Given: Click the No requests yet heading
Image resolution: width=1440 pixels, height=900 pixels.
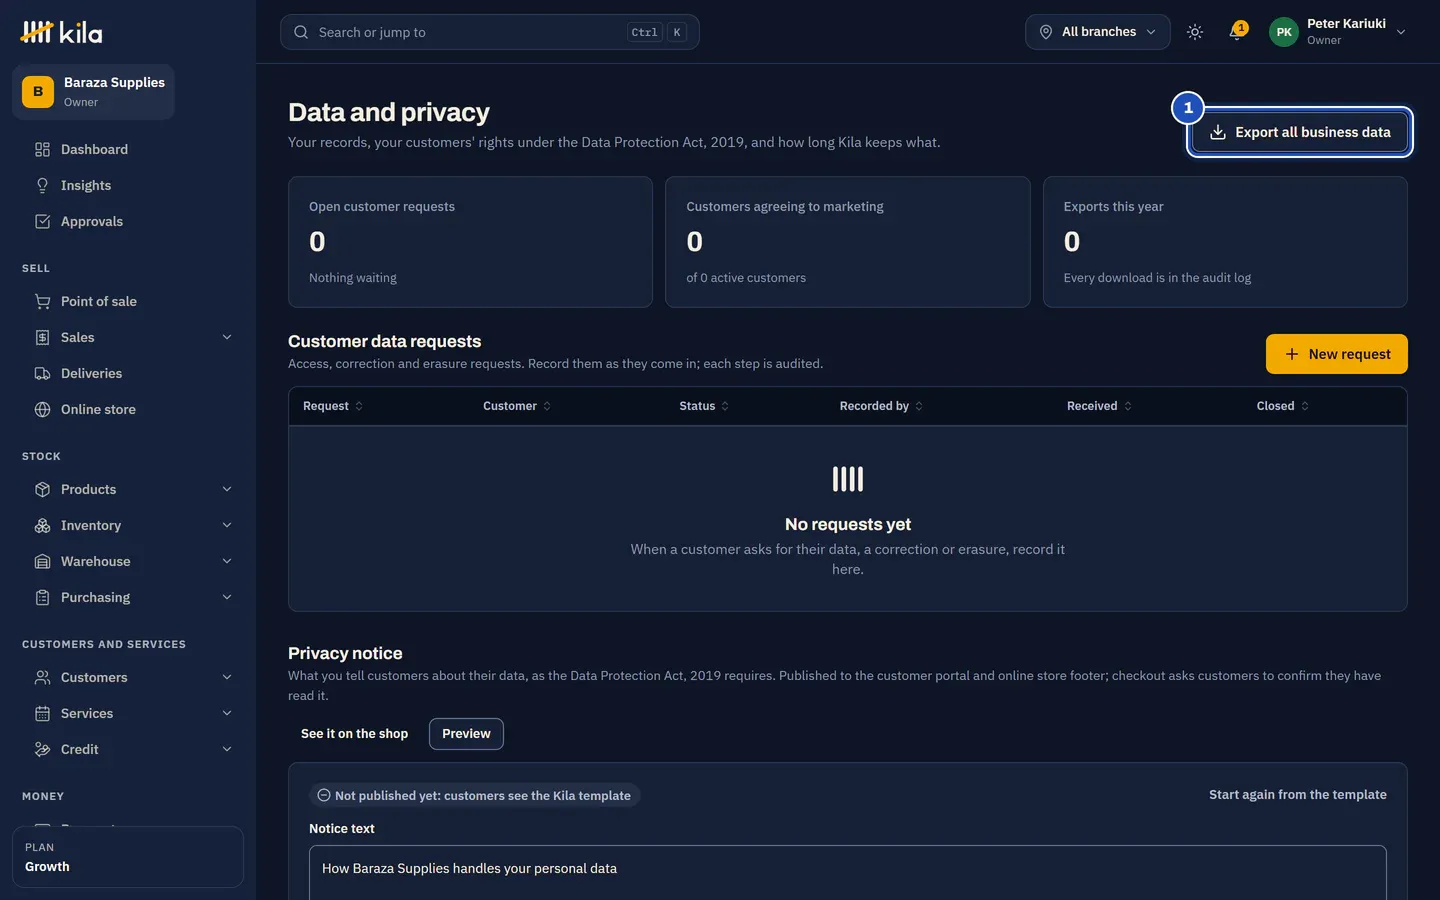Looking at the screenshot, I should tap(847, 524).
